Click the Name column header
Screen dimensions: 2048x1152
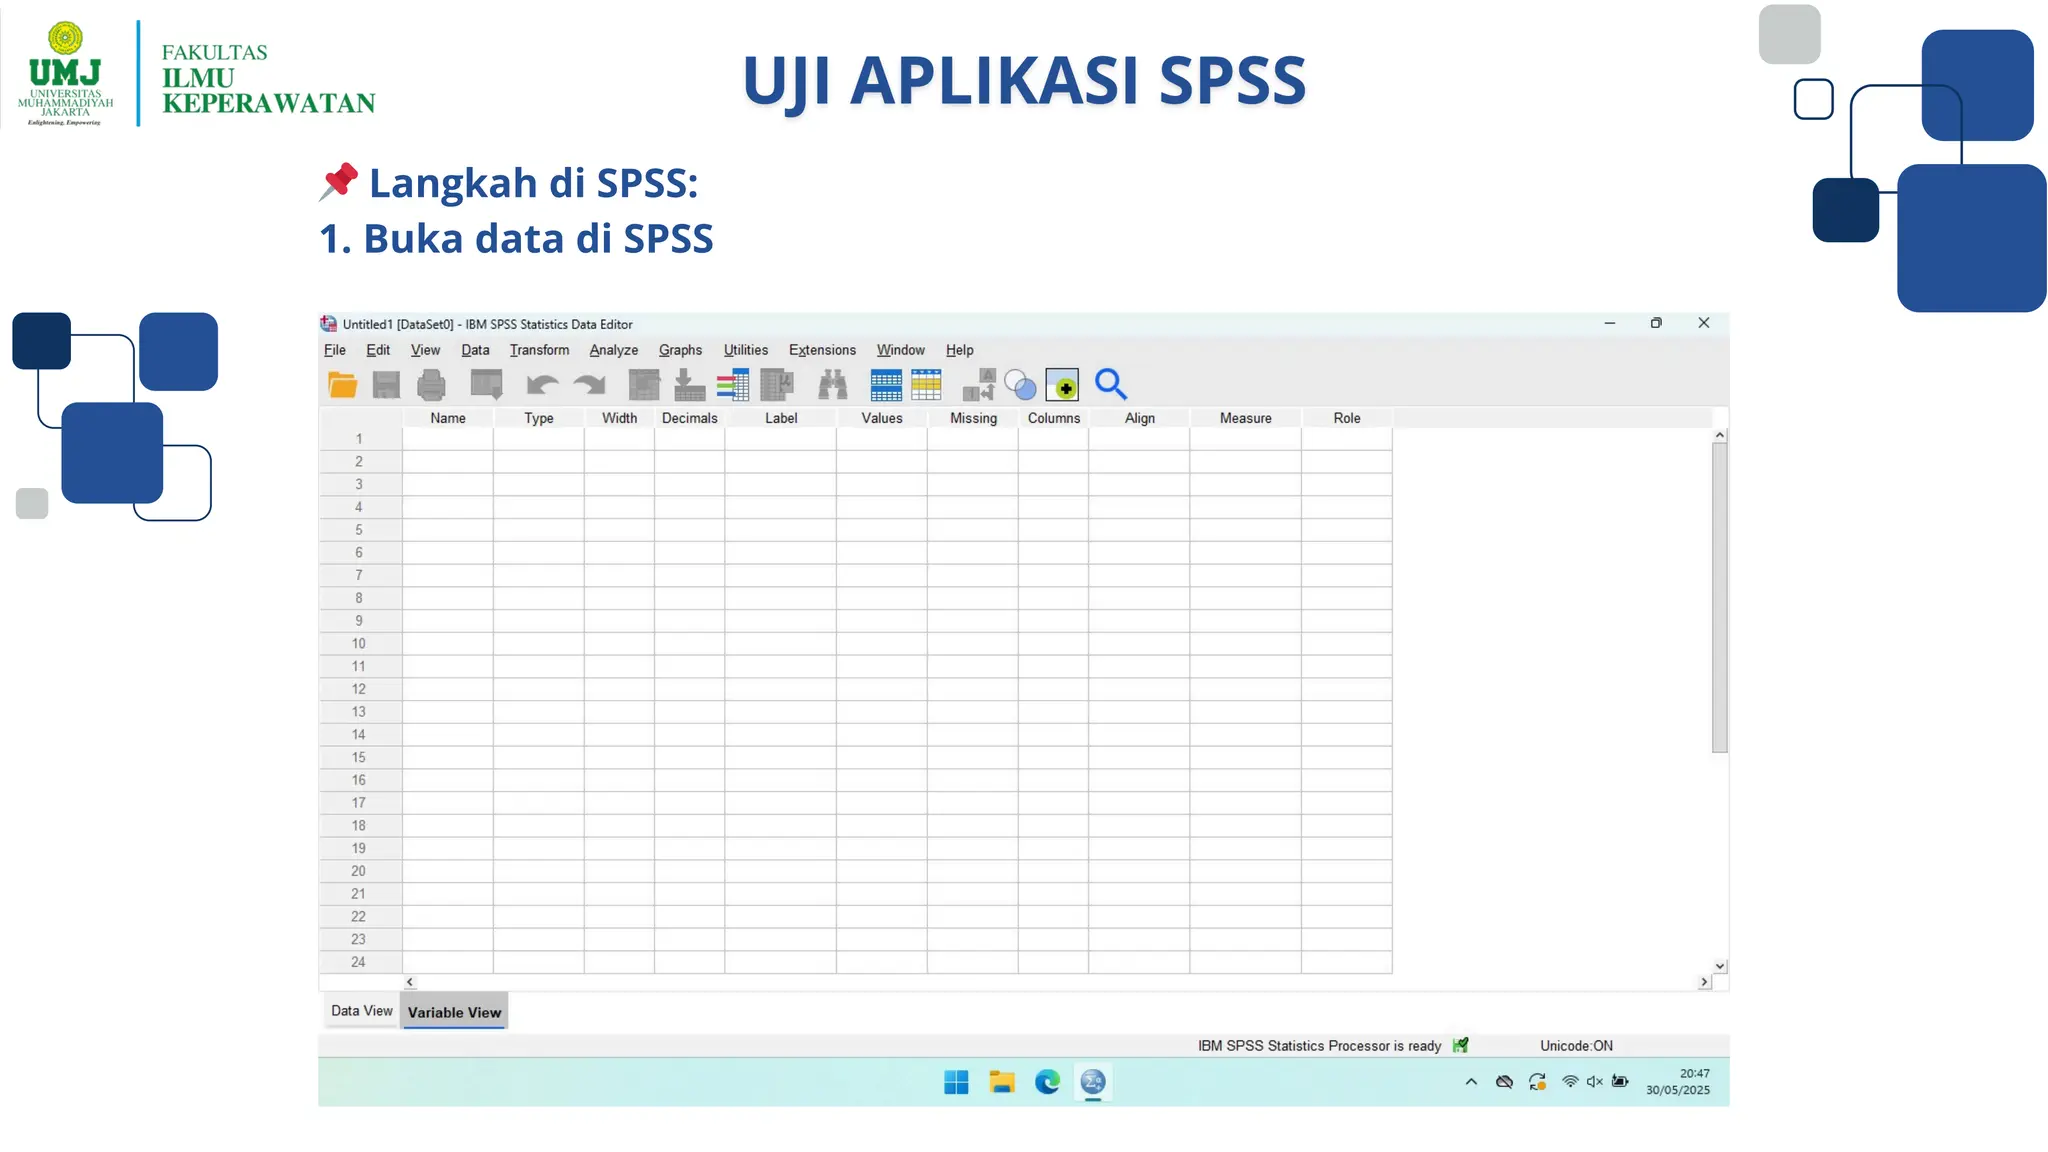coord(448,418)
